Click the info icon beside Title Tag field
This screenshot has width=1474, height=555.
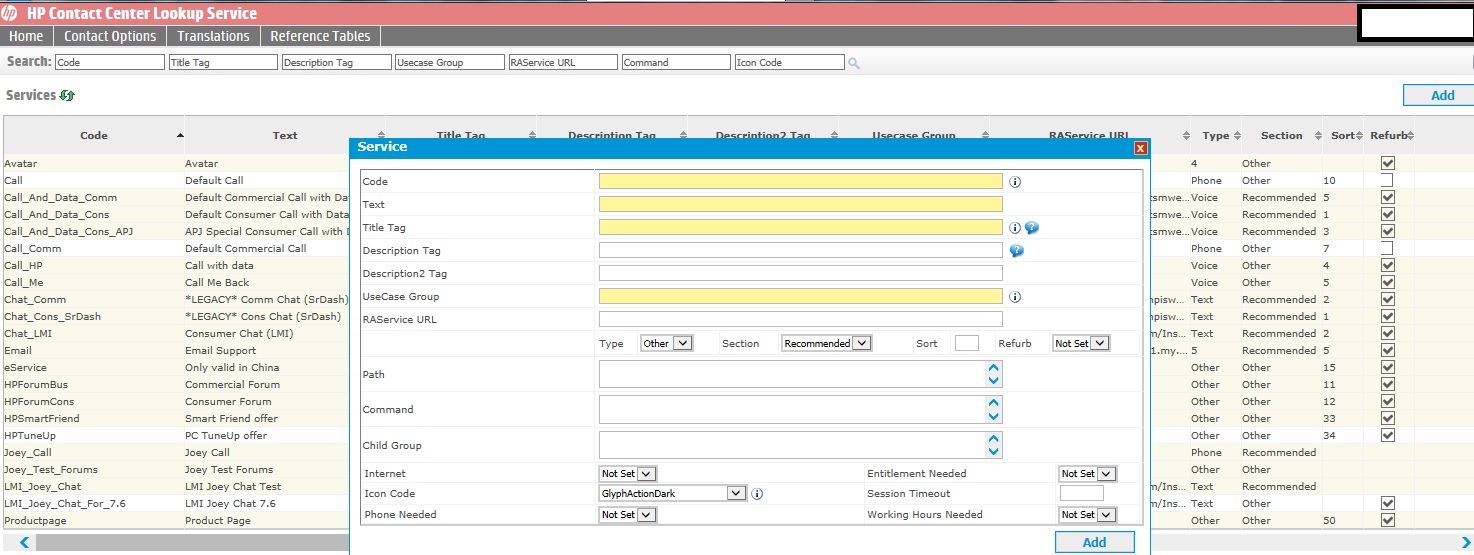1015,228
